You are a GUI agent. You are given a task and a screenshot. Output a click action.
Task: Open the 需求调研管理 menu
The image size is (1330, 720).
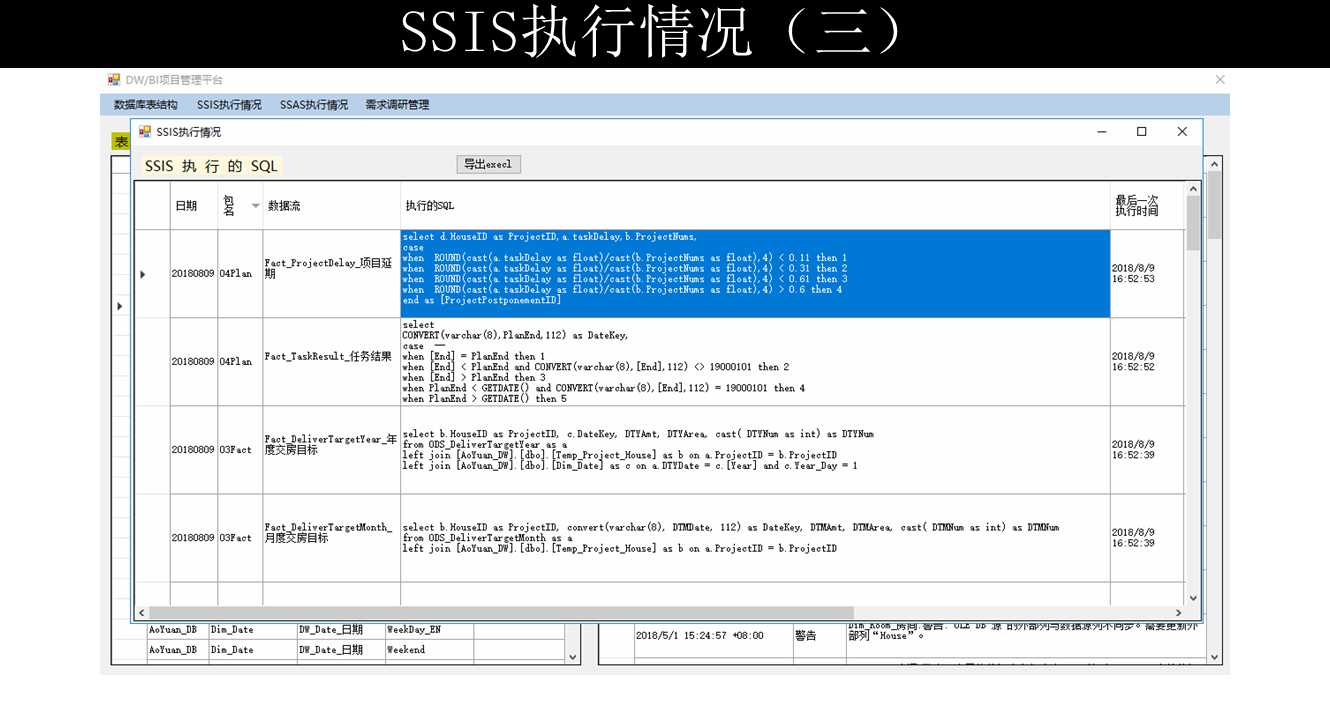point(397,104)
